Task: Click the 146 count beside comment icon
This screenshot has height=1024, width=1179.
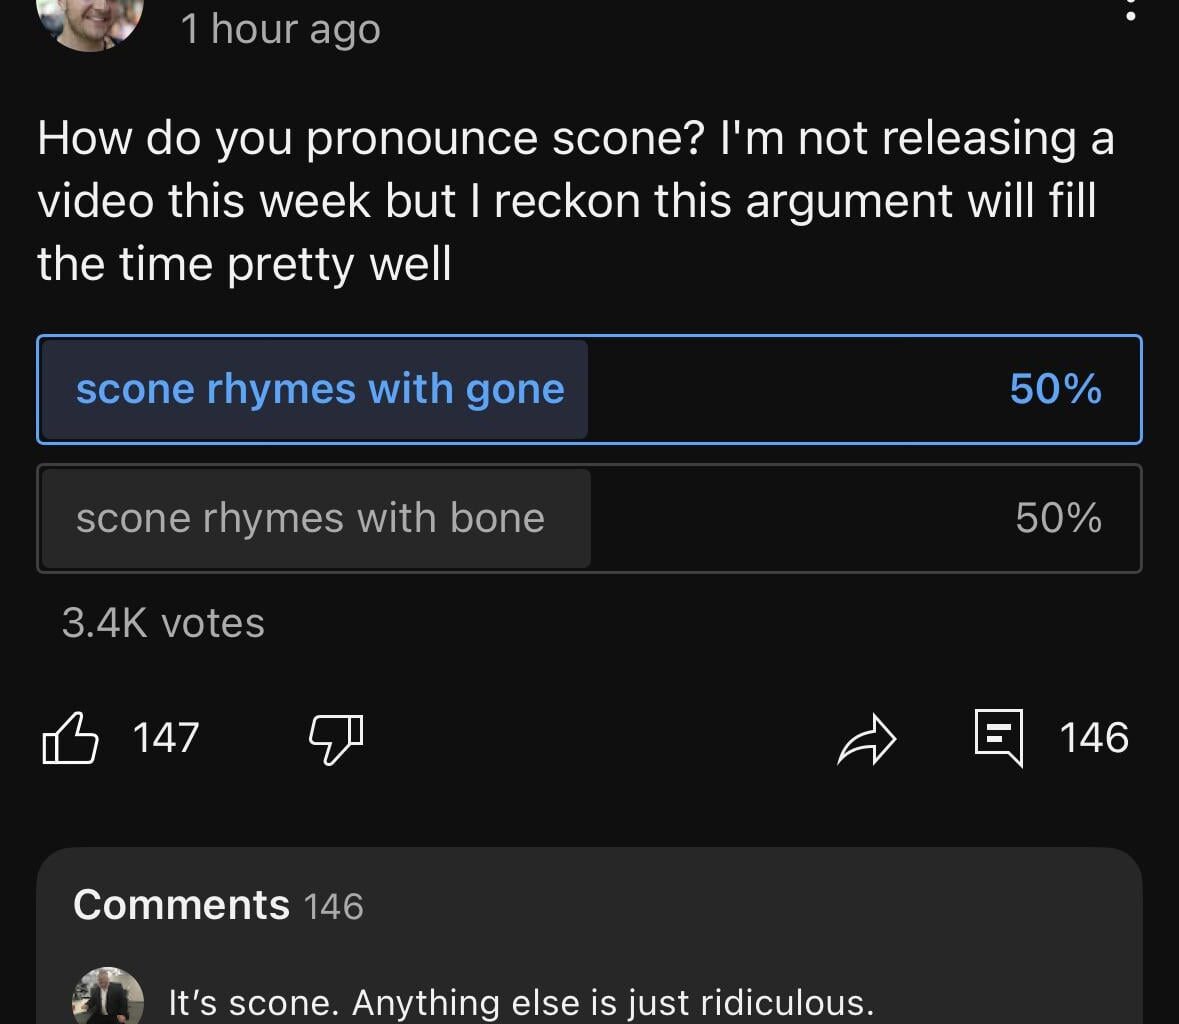Action: coord(1094,738)
